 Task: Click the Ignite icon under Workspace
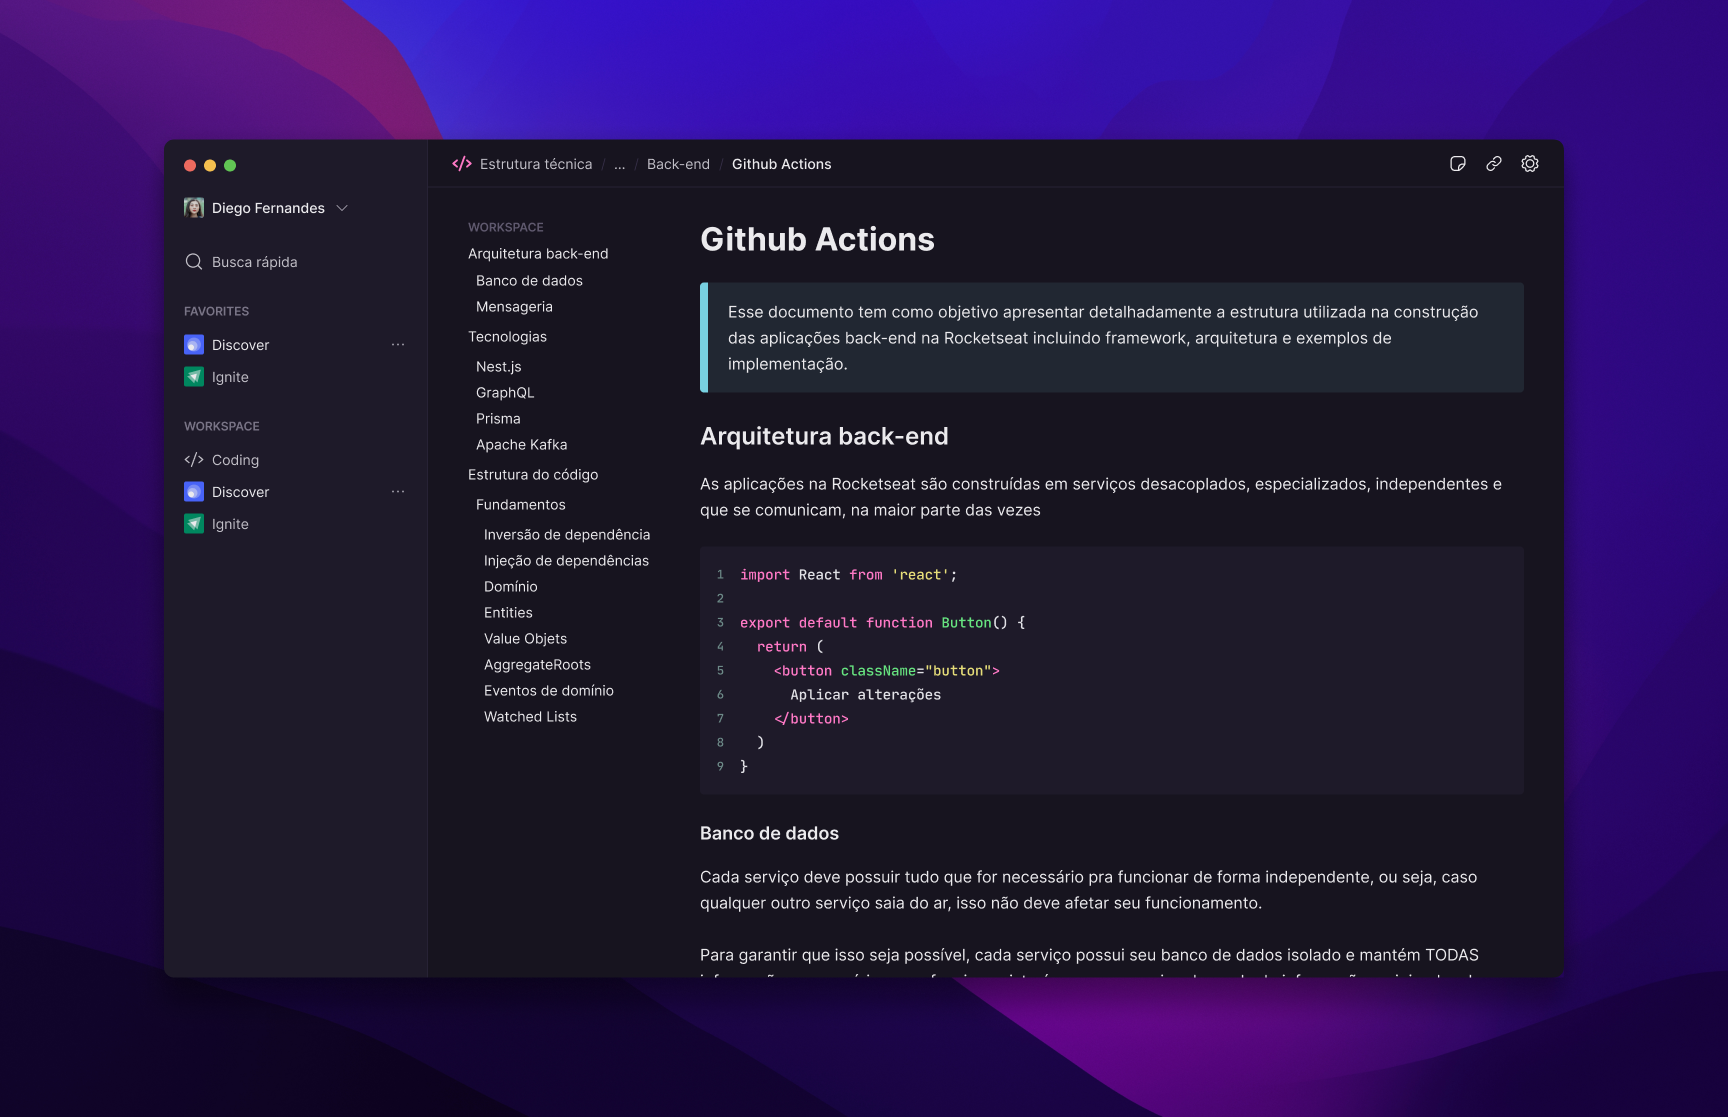pyautogui.click(x=194, y=524)
